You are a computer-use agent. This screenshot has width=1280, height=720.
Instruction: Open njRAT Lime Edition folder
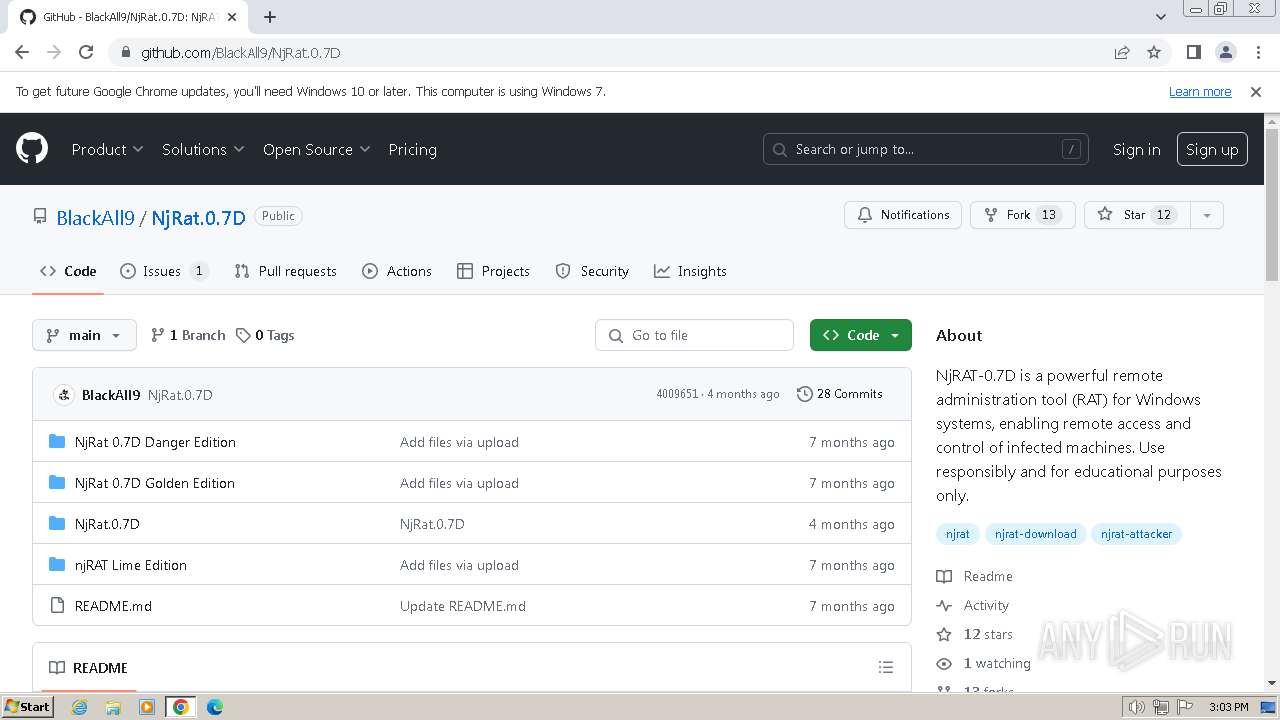(x=131, y=565)
